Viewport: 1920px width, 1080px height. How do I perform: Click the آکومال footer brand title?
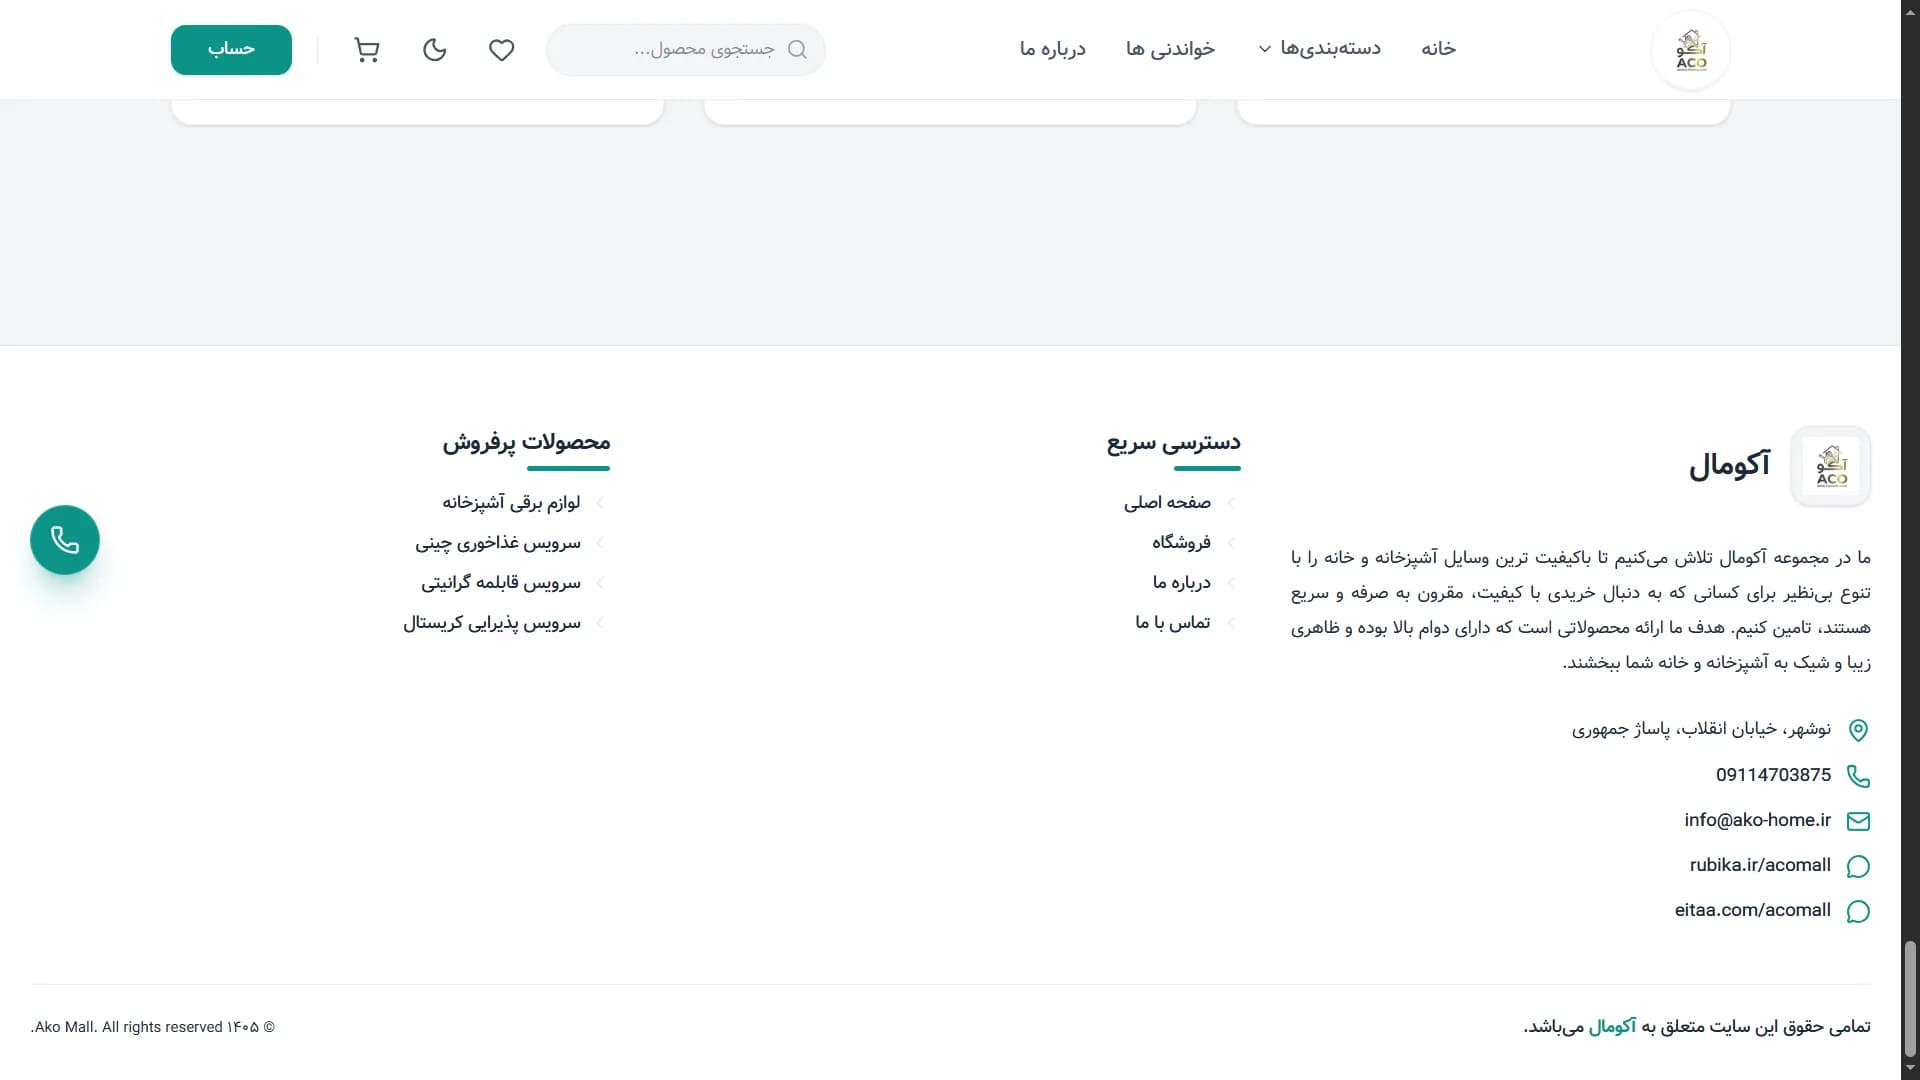[1729, 466]
